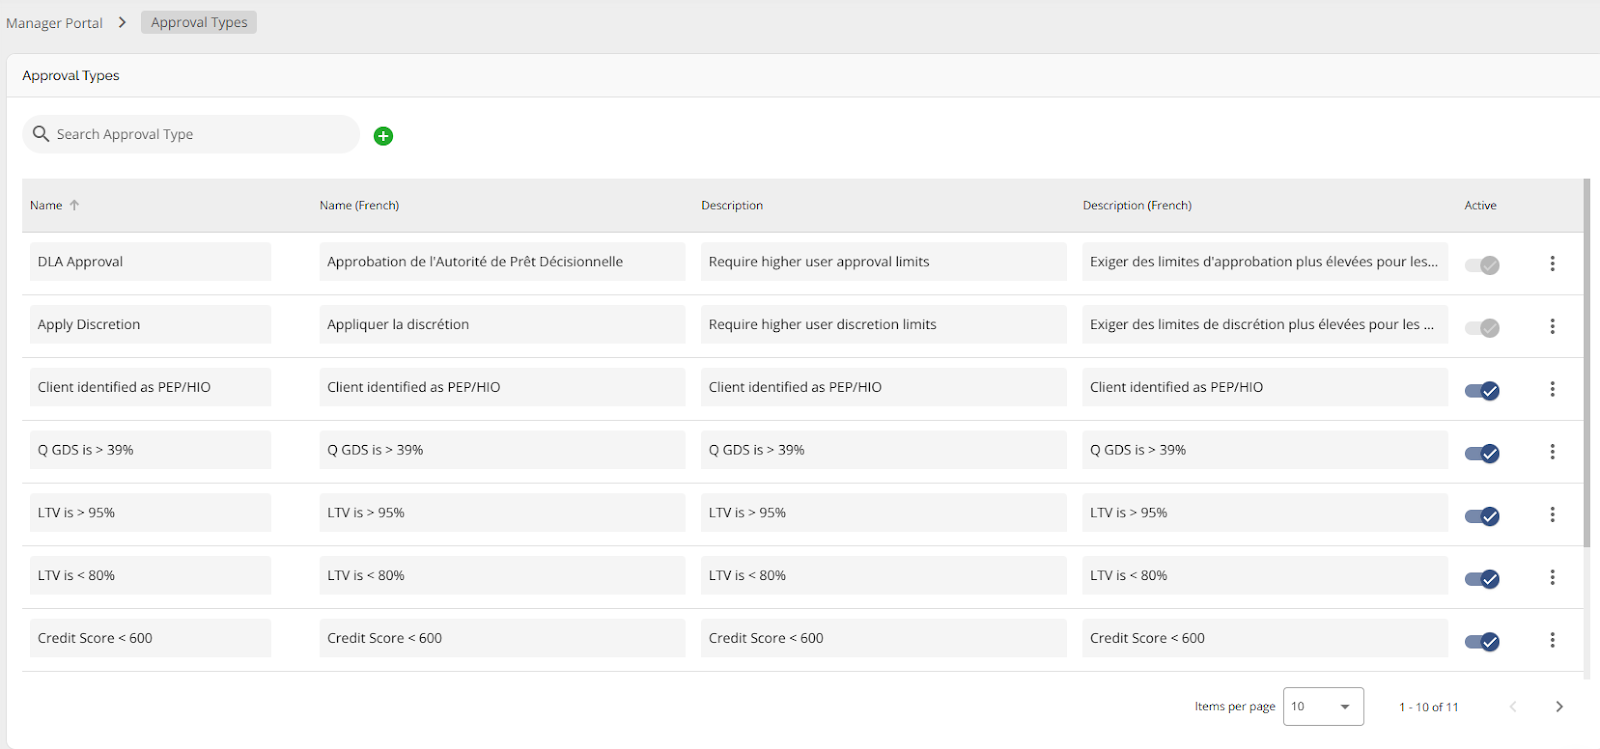The width and height of the screenshot is (1600, 749).
Task: Click the Name column sort arrow
Action: [74, 205]
